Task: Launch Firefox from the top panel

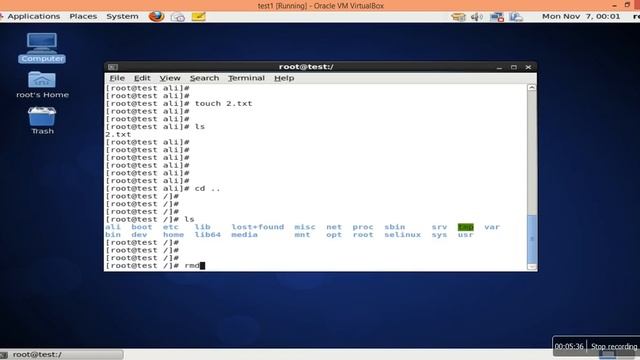Action: [156, 16]
